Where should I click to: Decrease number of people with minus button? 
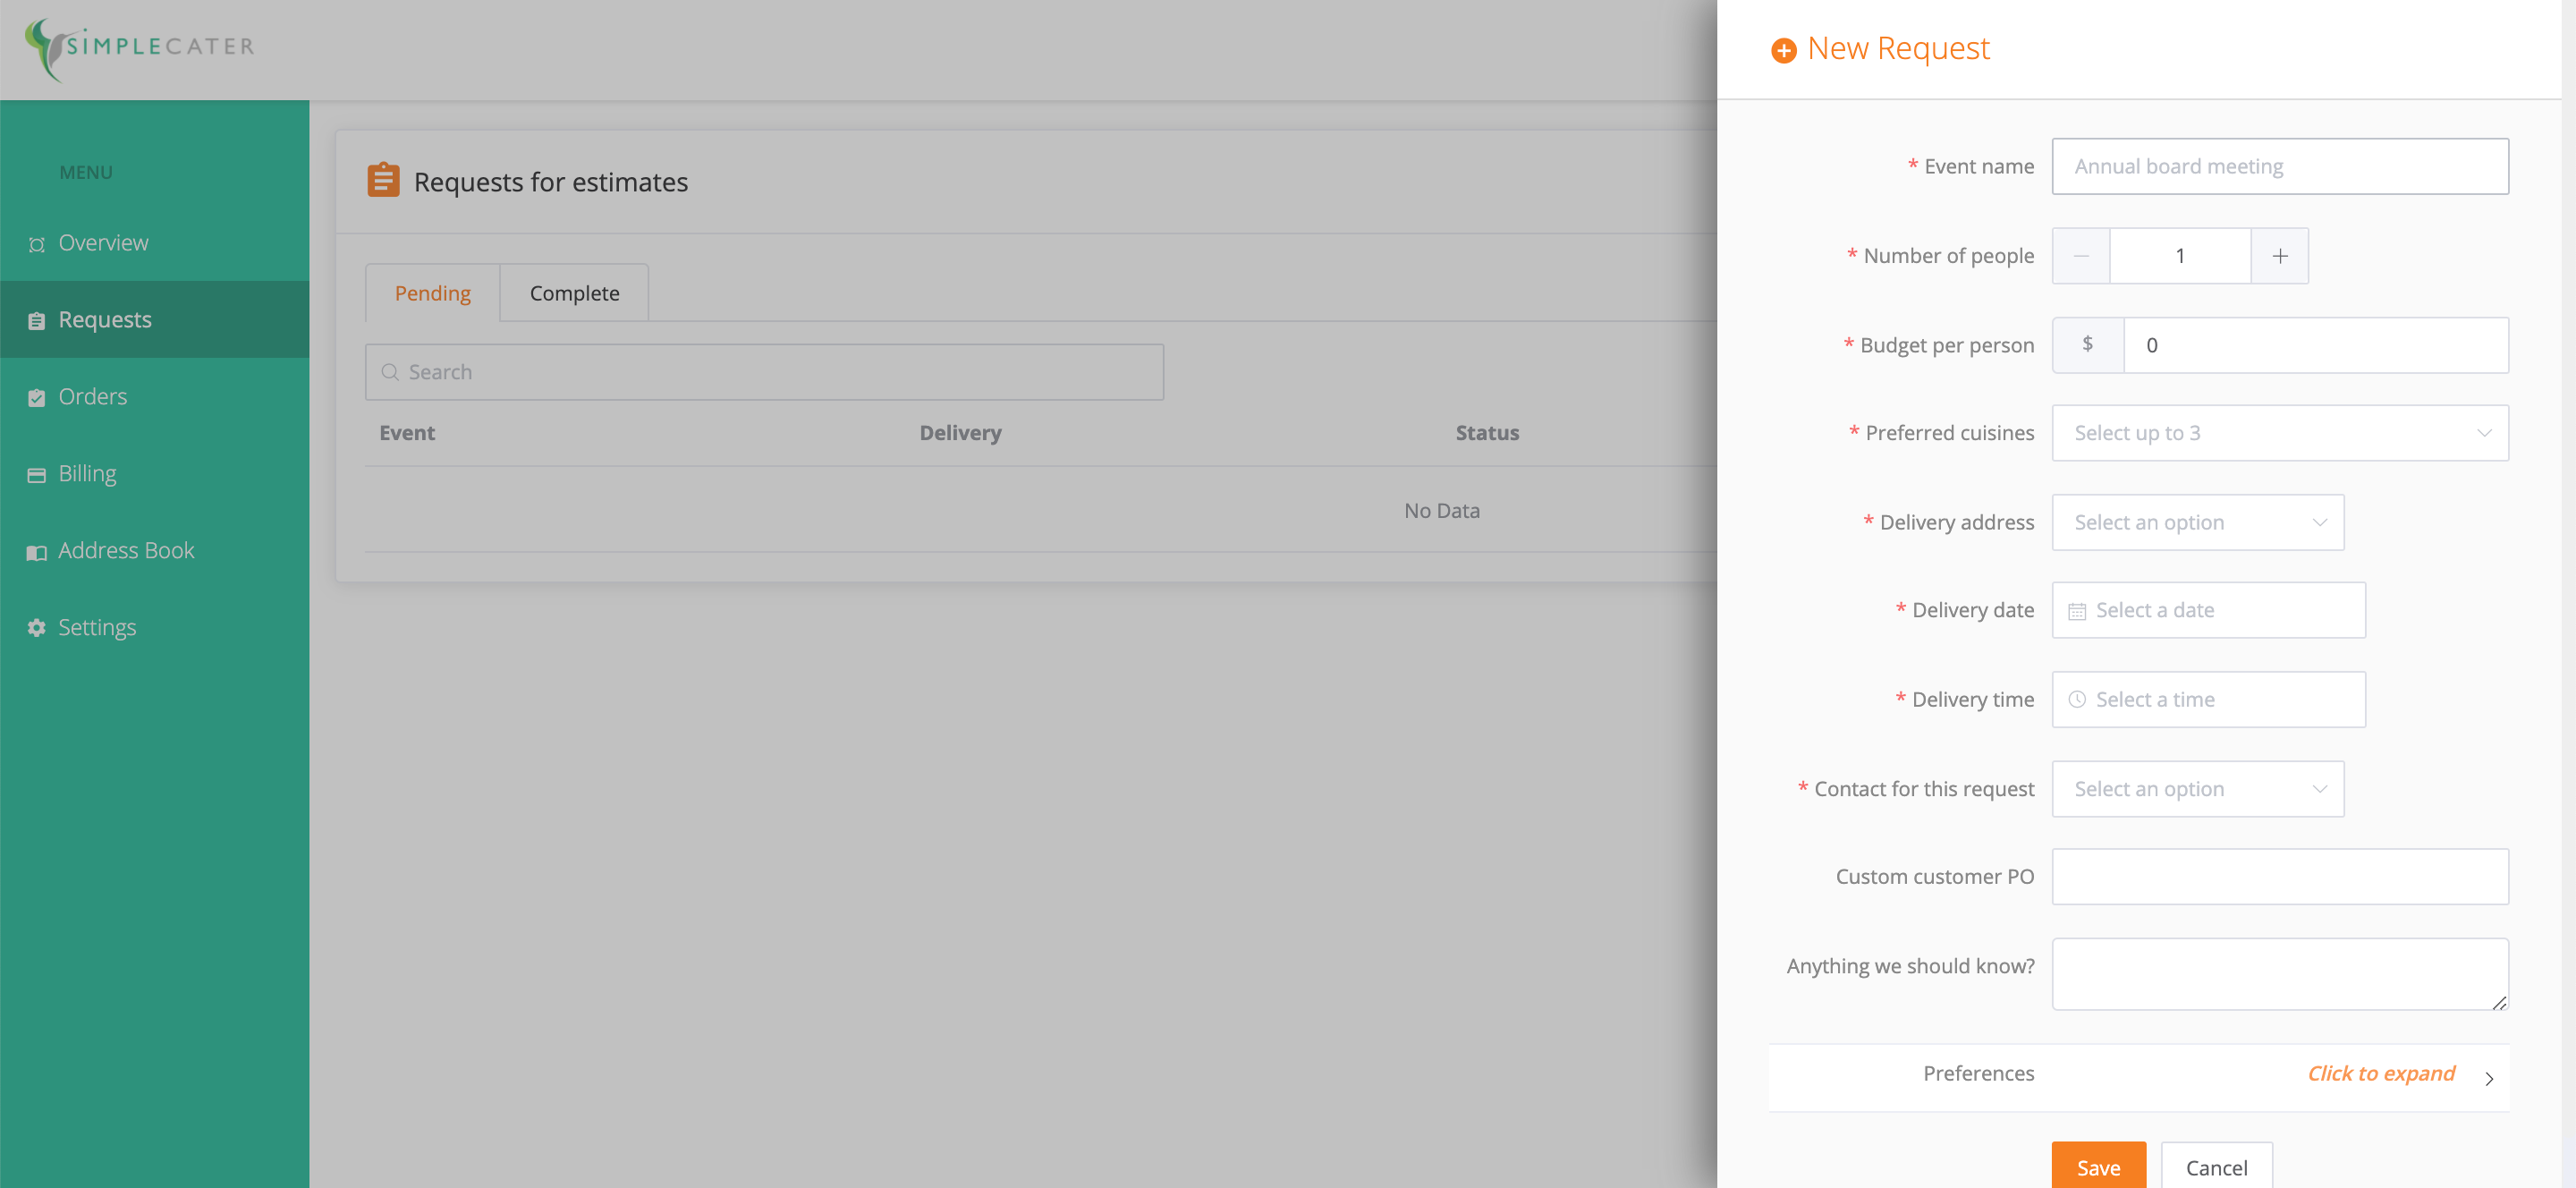coord(2081,256)
